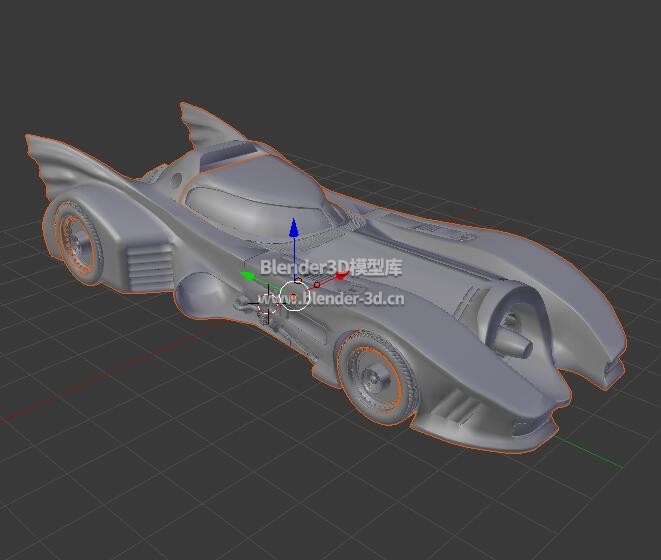Click the rear side vent grille

pos(150,266)
